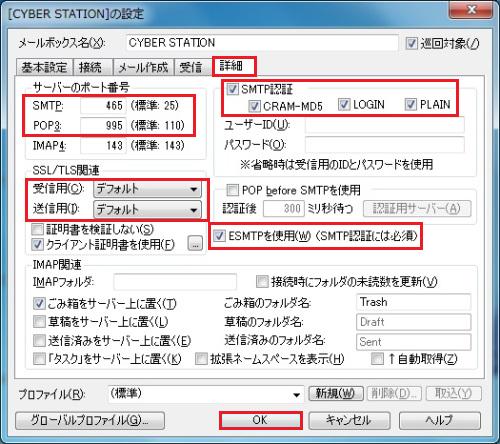The image size is (500, 444).
Task: Click the 認証後 milliseconds wait field
Action: coord(284,209)
